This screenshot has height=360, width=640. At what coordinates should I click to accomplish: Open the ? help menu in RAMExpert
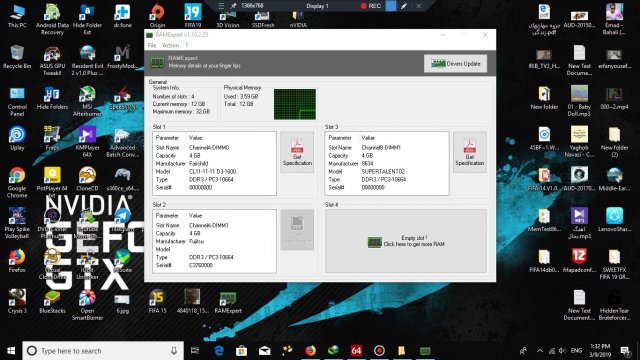click(187, 45)
